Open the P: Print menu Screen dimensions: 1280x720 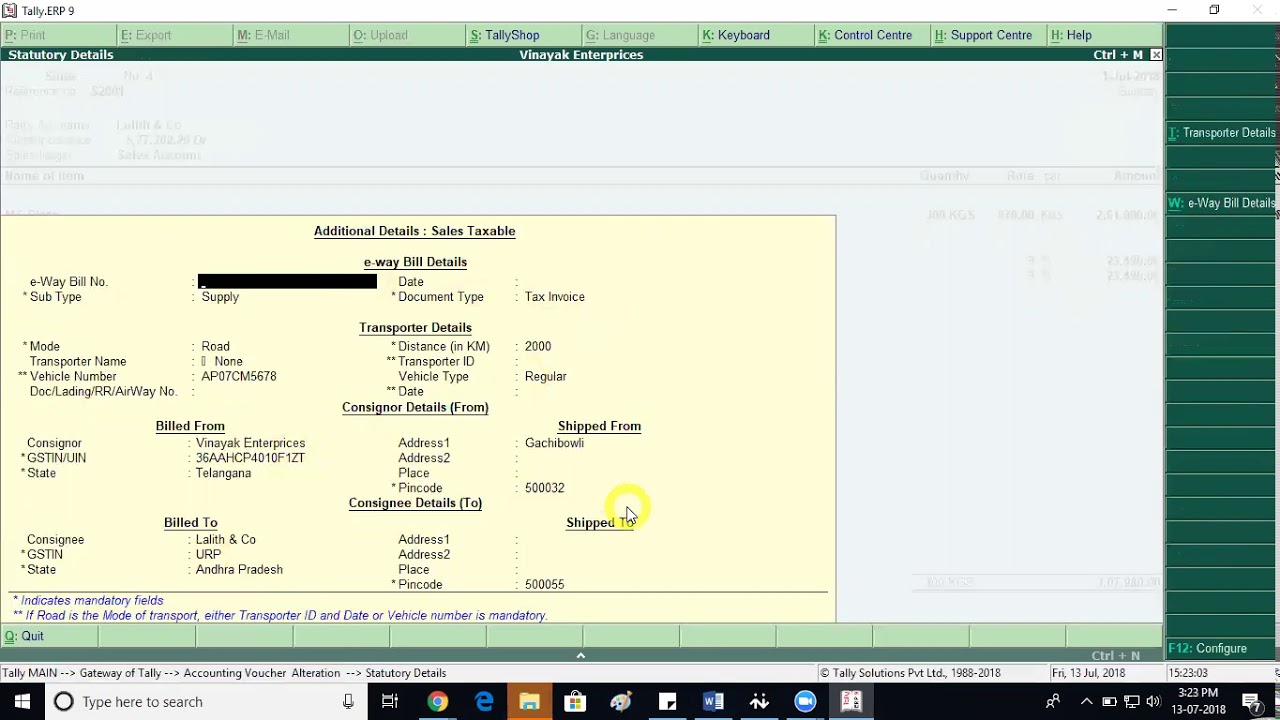[58, 35]
